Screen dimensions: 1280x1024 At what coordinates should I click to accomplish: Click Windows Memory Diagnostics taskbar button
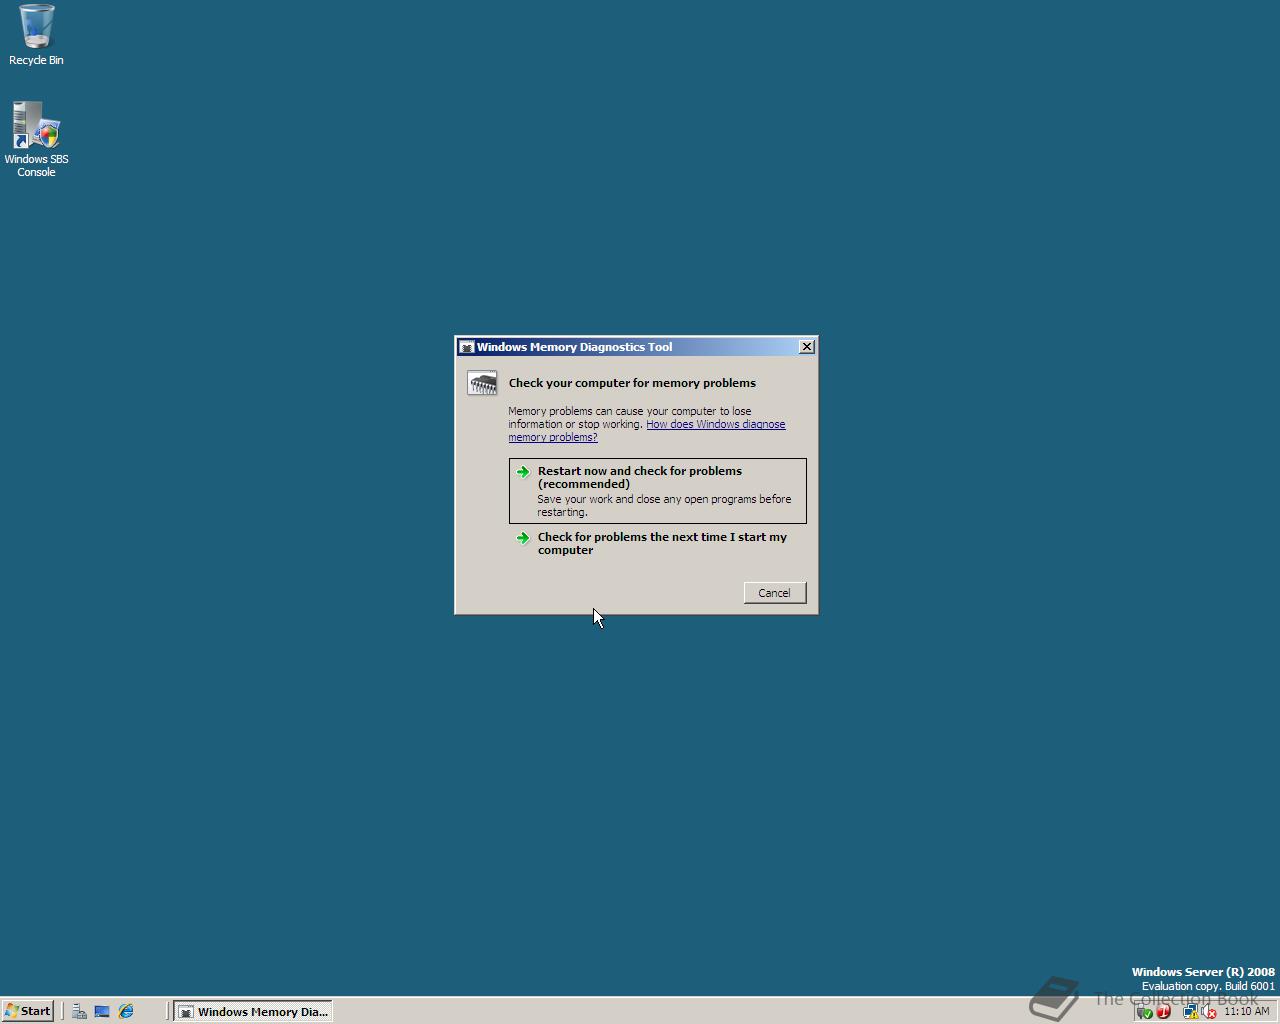tap(253, 1011)
